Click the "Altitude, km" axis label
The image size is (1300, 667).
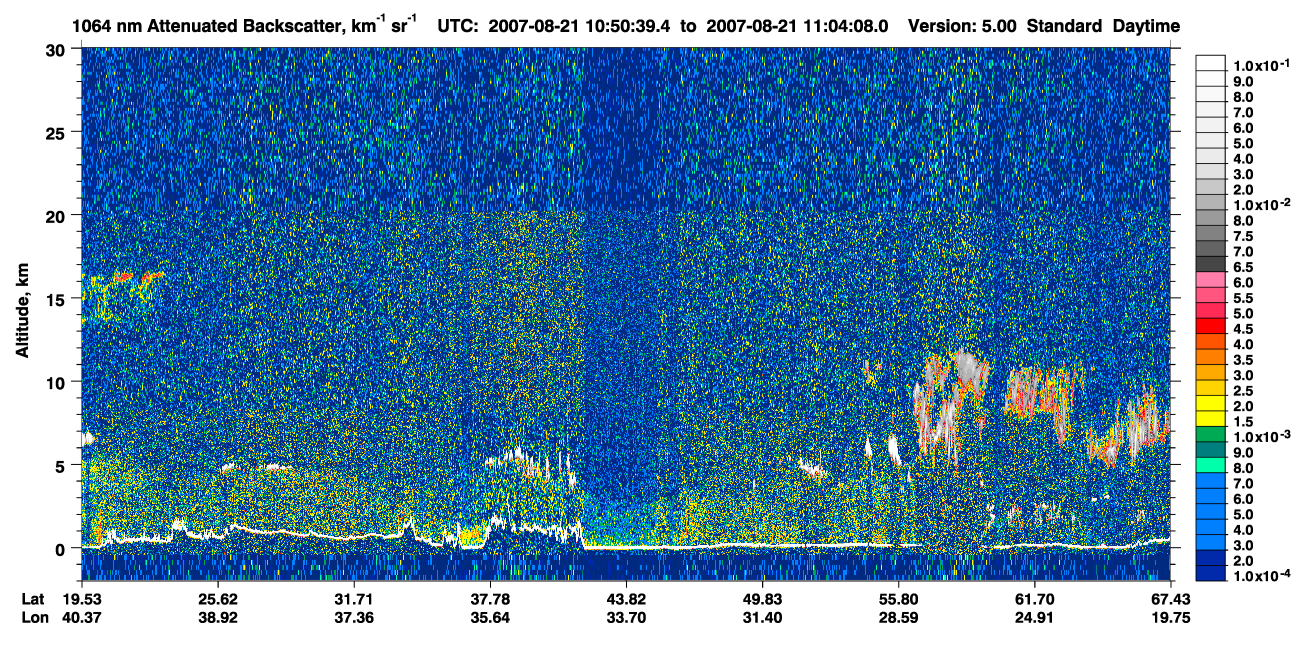click(x=22, y=312)
